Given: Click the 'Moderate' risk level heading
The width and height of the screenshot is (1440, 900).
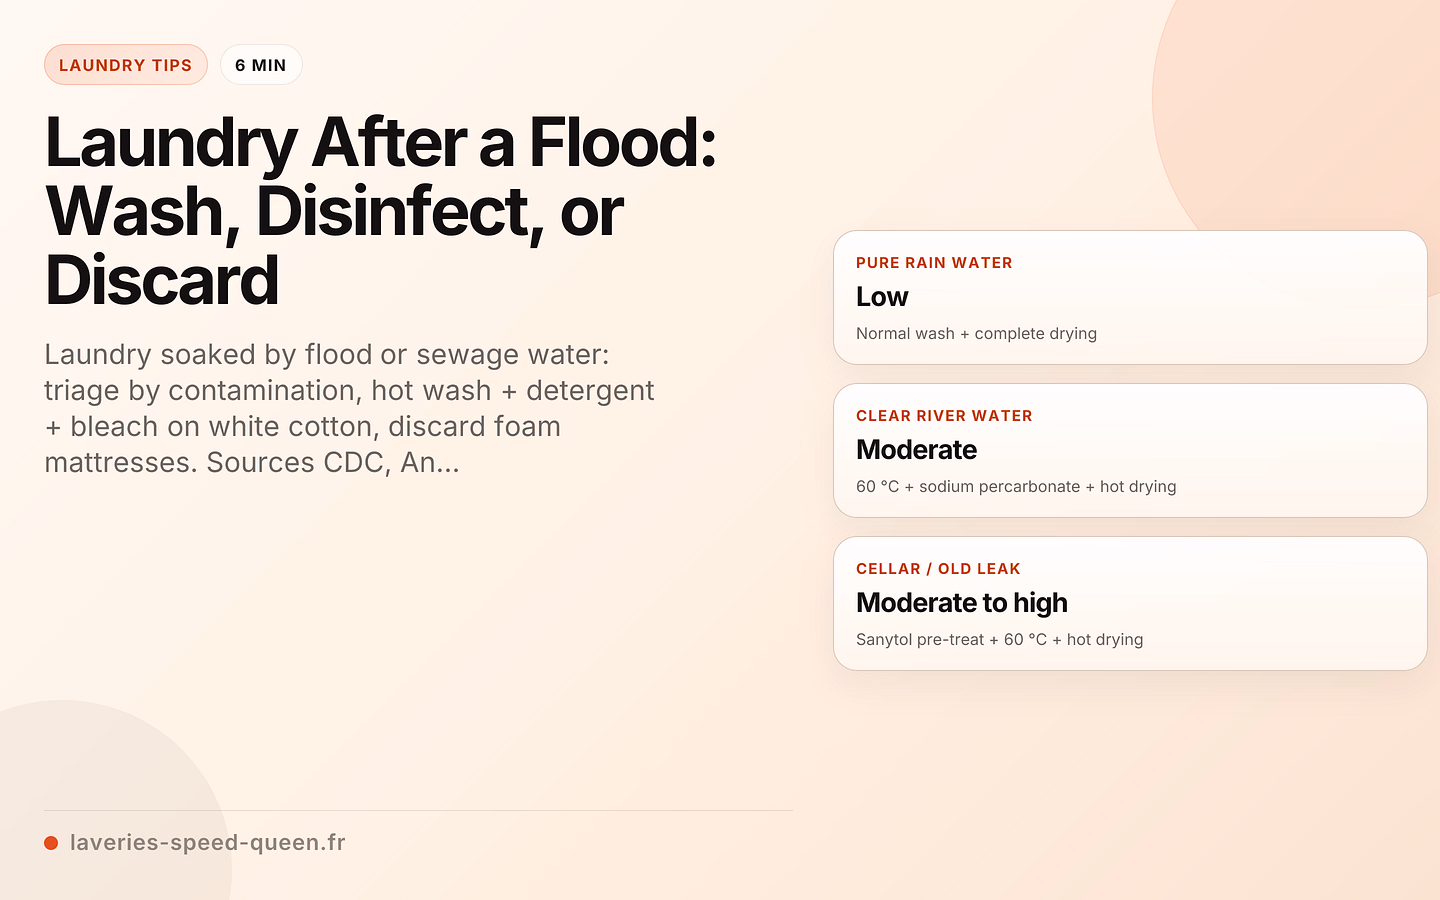Looking at the screenshot, I should click(916, 450).
